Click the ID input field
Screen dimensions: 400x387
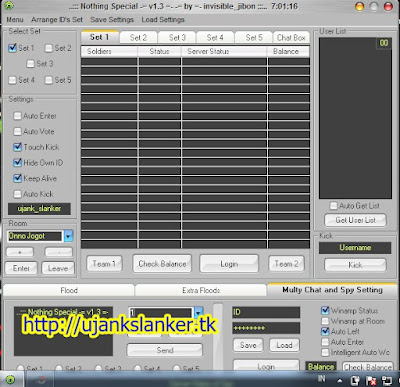(x=266, y=312)
